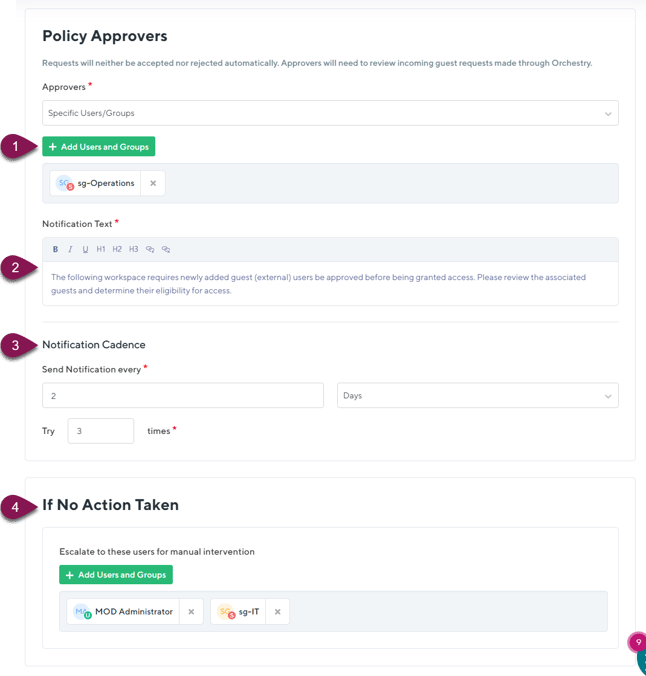
Task: Click the Try times number field
Action: click(101, 431)
